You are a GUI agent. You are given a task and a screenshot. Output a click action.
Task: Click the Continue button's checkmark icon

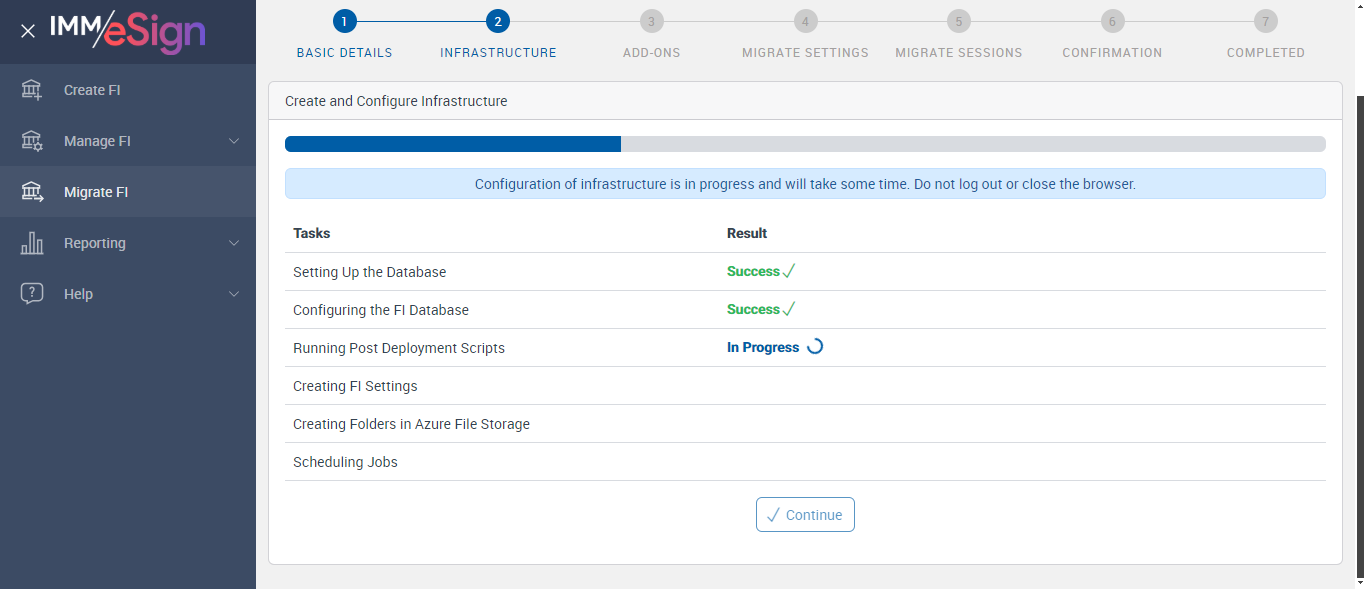point(773,515)
